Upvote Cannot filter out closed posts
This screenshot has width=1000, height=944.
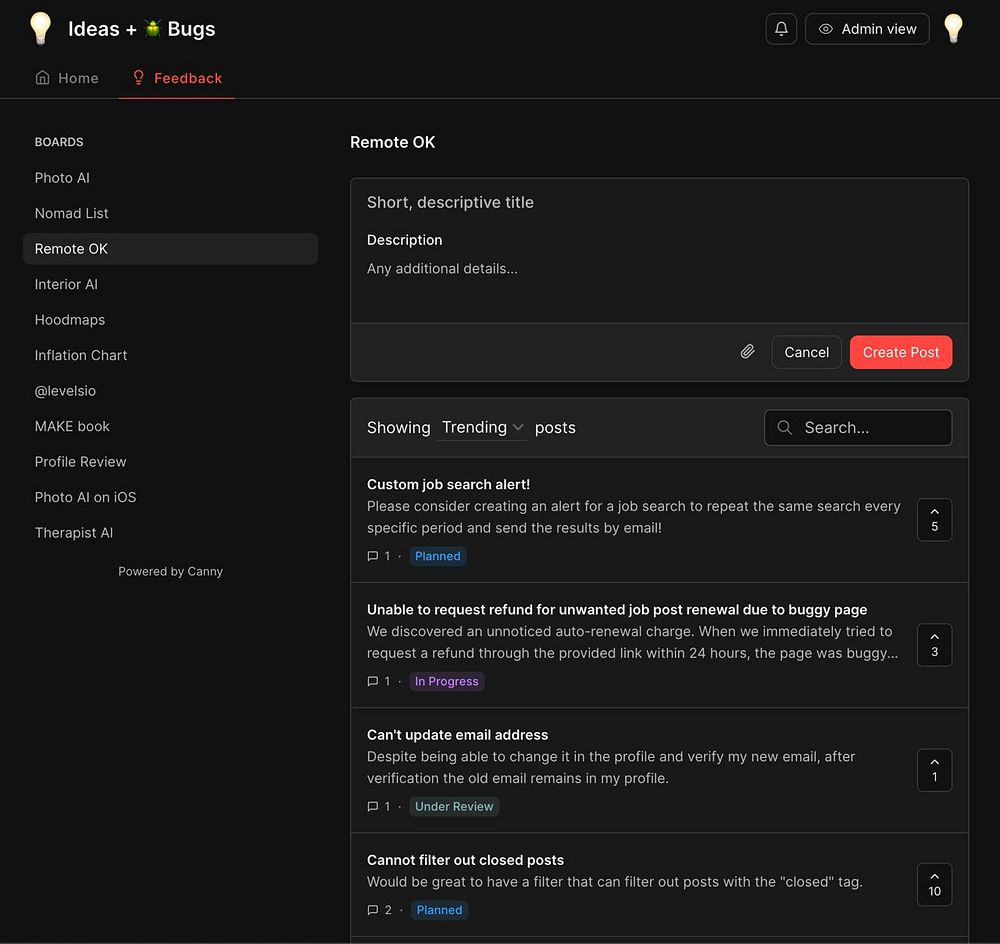pos(934,885)
